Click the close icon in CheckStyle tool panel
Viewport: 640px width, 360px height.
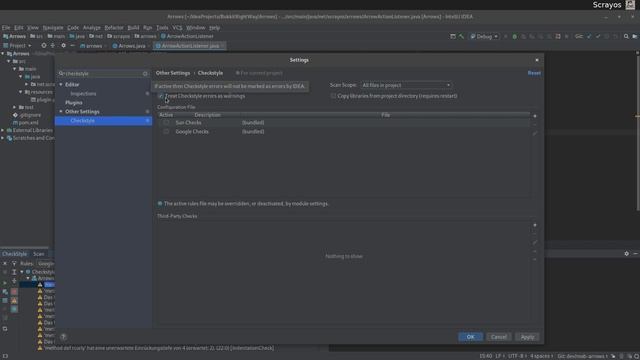click(5, 264)
